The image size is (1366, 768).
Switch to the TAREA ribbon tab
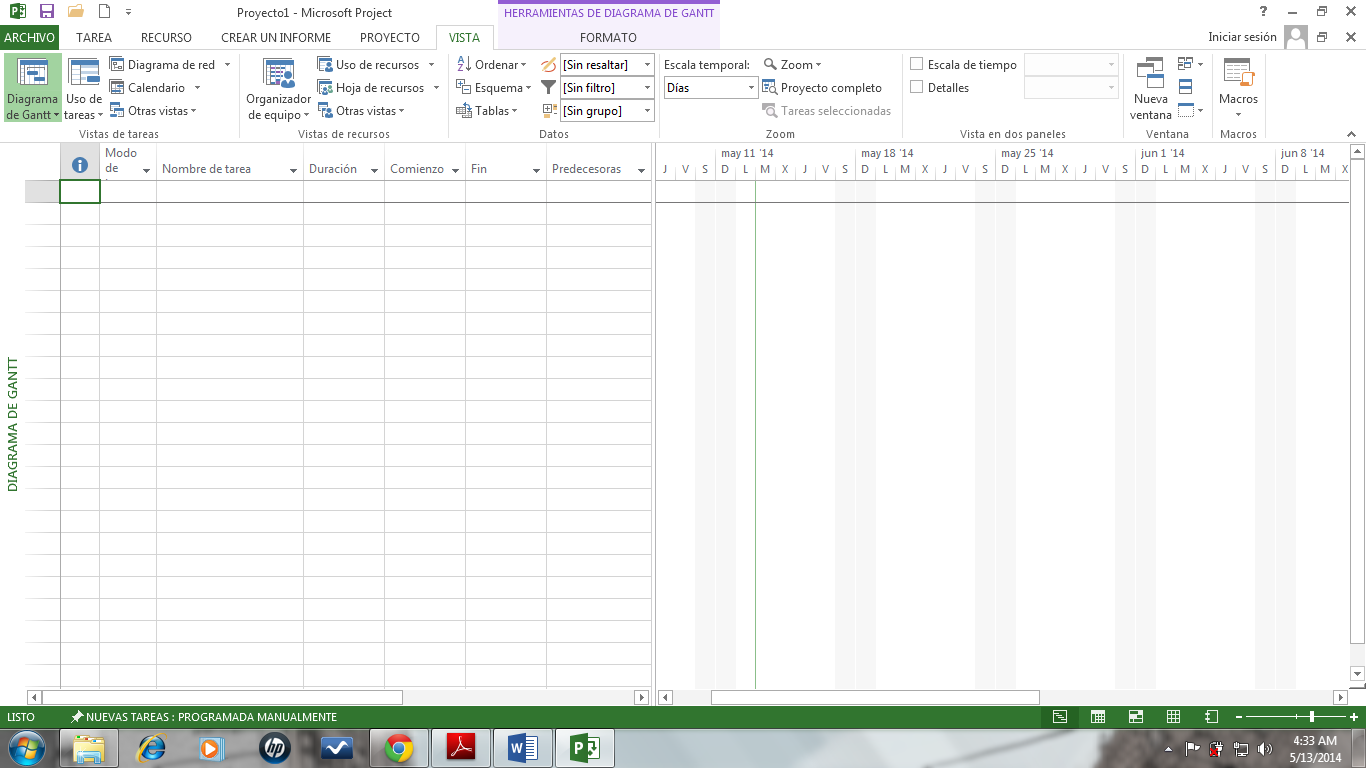pos(94,38)
